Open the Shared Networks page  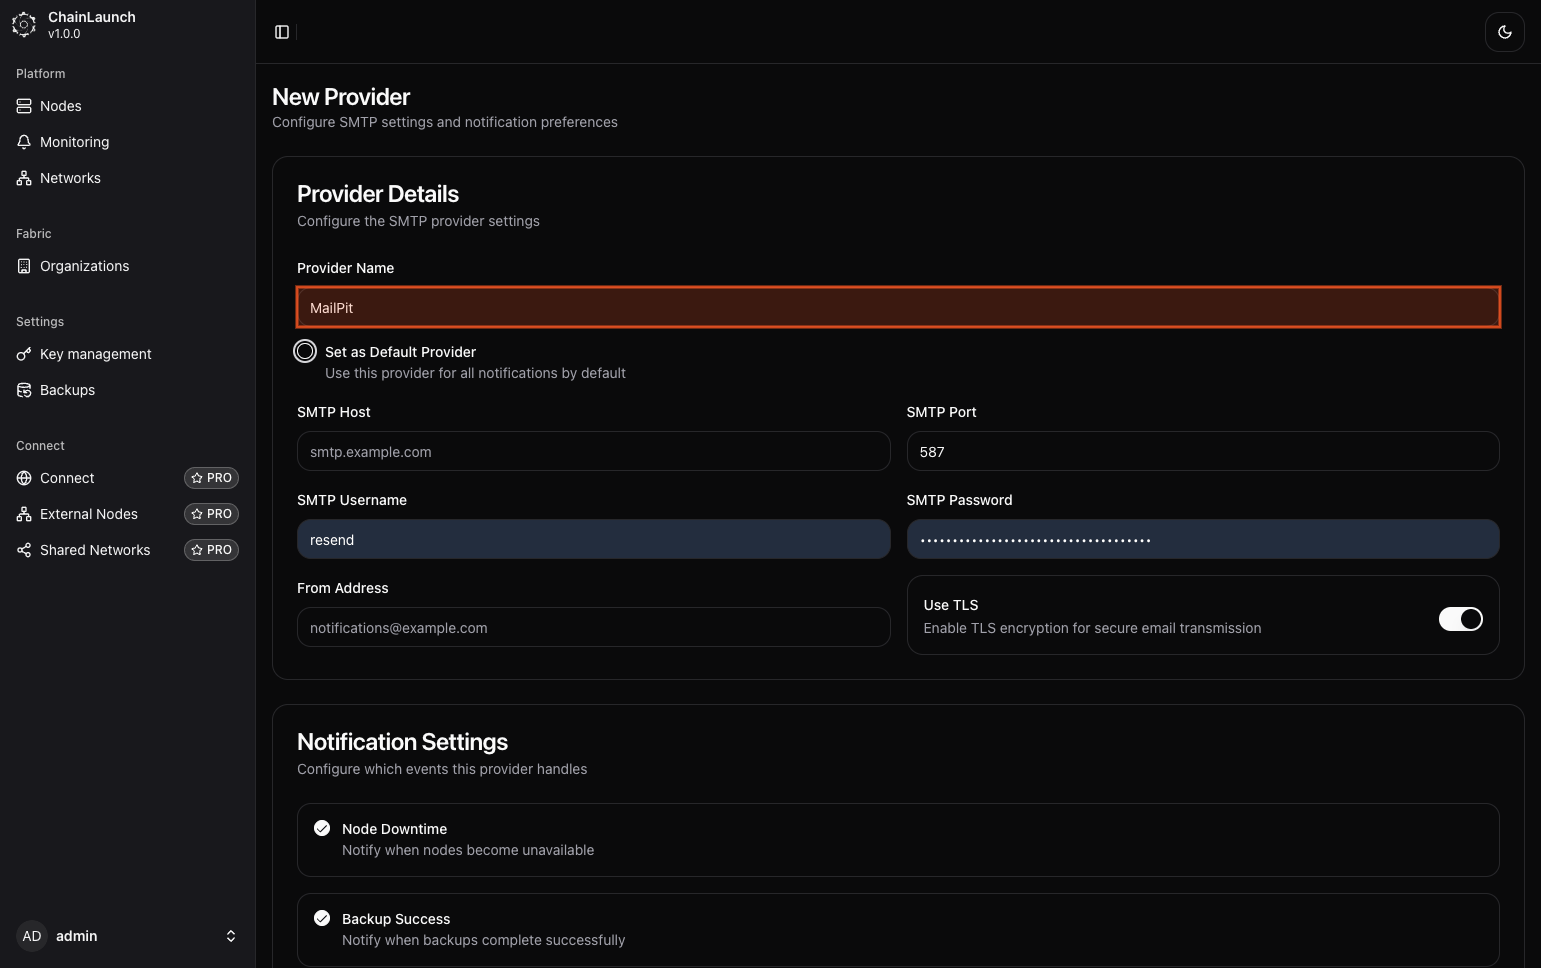pyautogui.click(x=95, y=550)
